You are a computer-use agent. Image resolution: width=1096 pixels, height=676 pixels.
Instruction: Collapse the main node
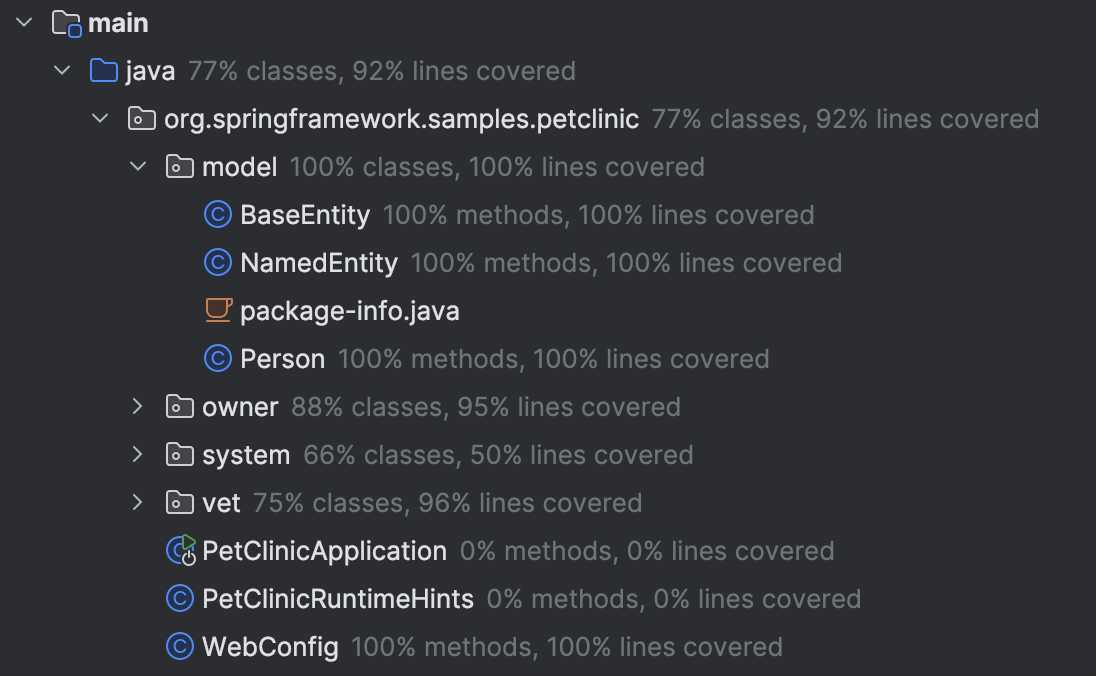pyautogui.click(x=23, y=22)
